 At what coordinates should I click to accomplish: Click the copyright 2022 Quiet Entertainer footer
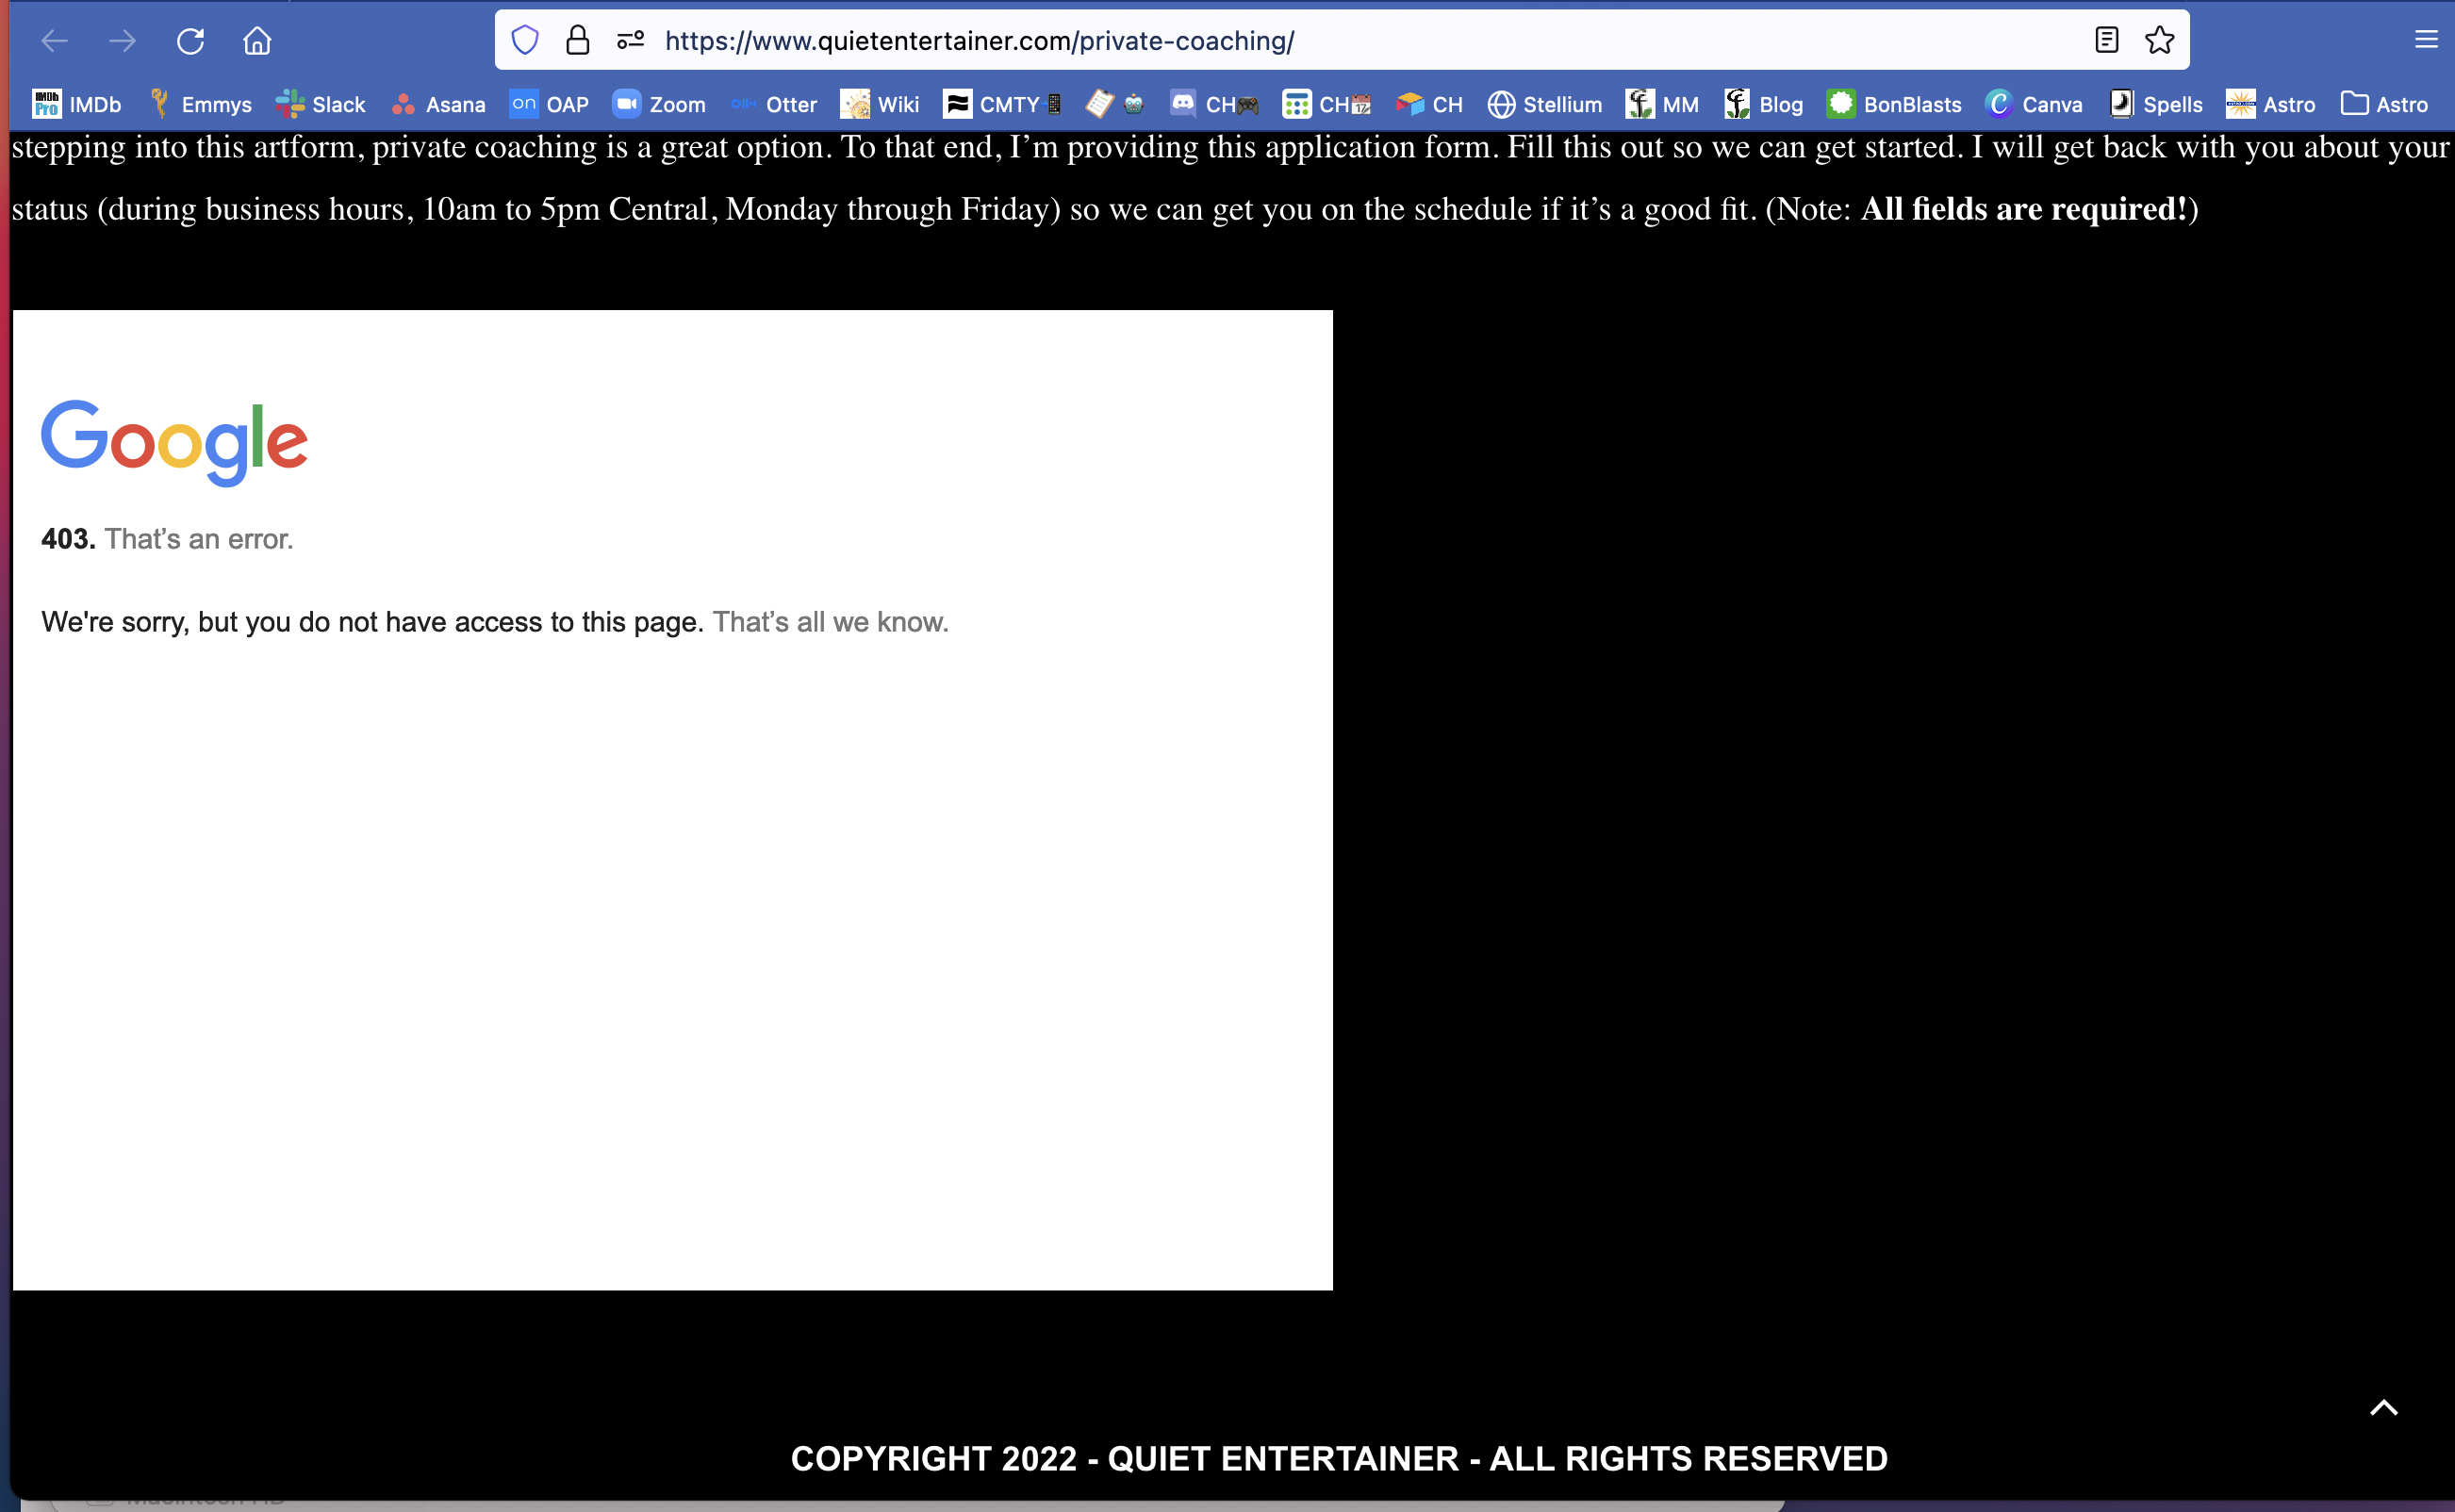click(x=1339, y=1459)
